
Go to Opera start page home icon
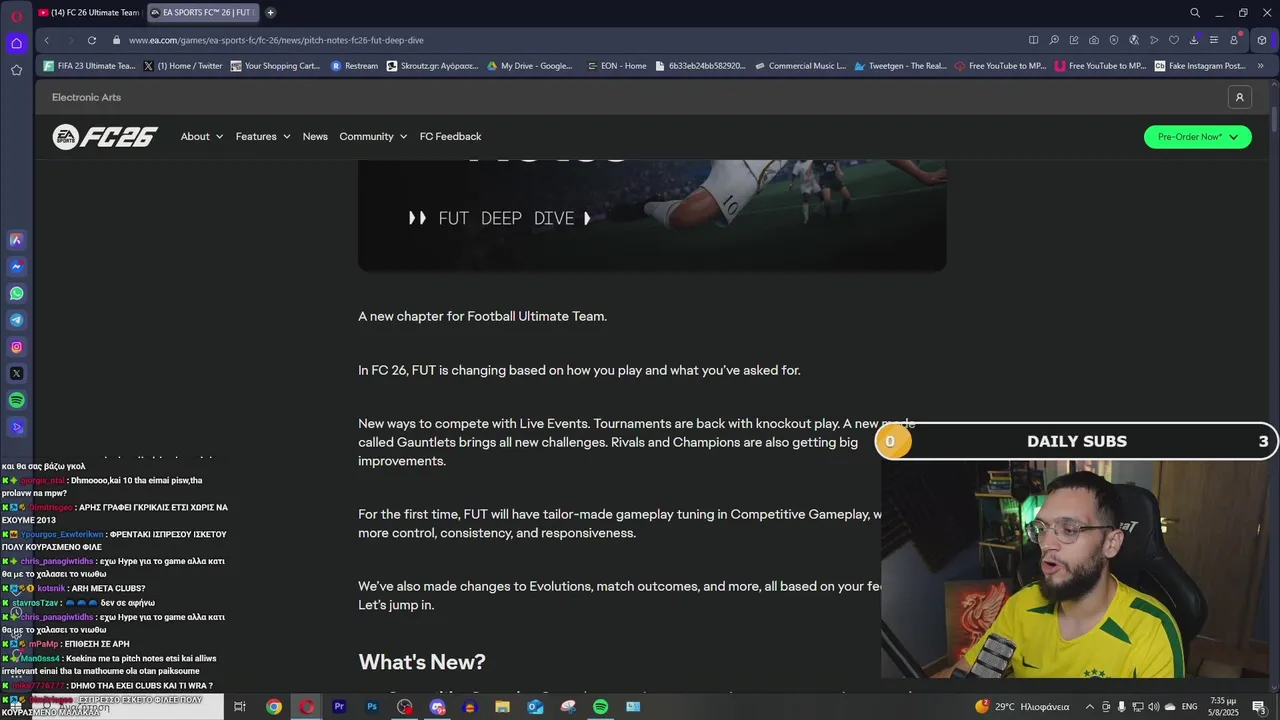tap(16, 43)
